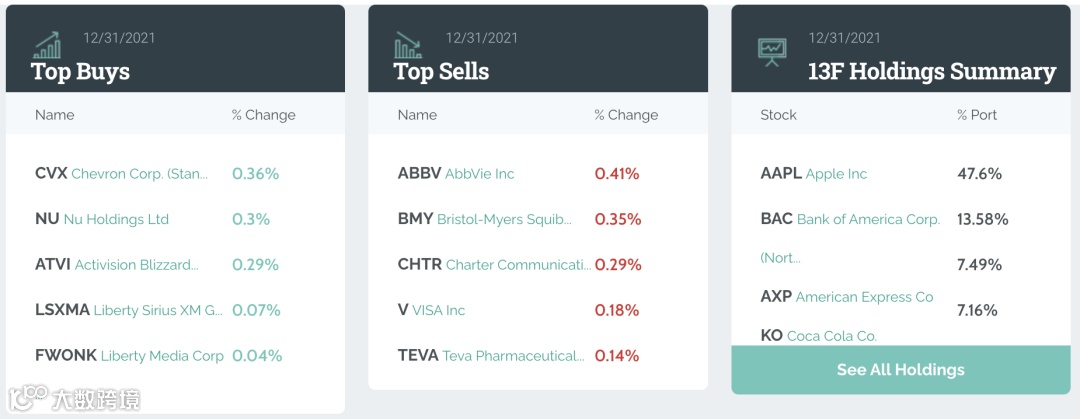
Task: Click the FWONK Liberty Media Corp link
Action: (x=129, y=356)
